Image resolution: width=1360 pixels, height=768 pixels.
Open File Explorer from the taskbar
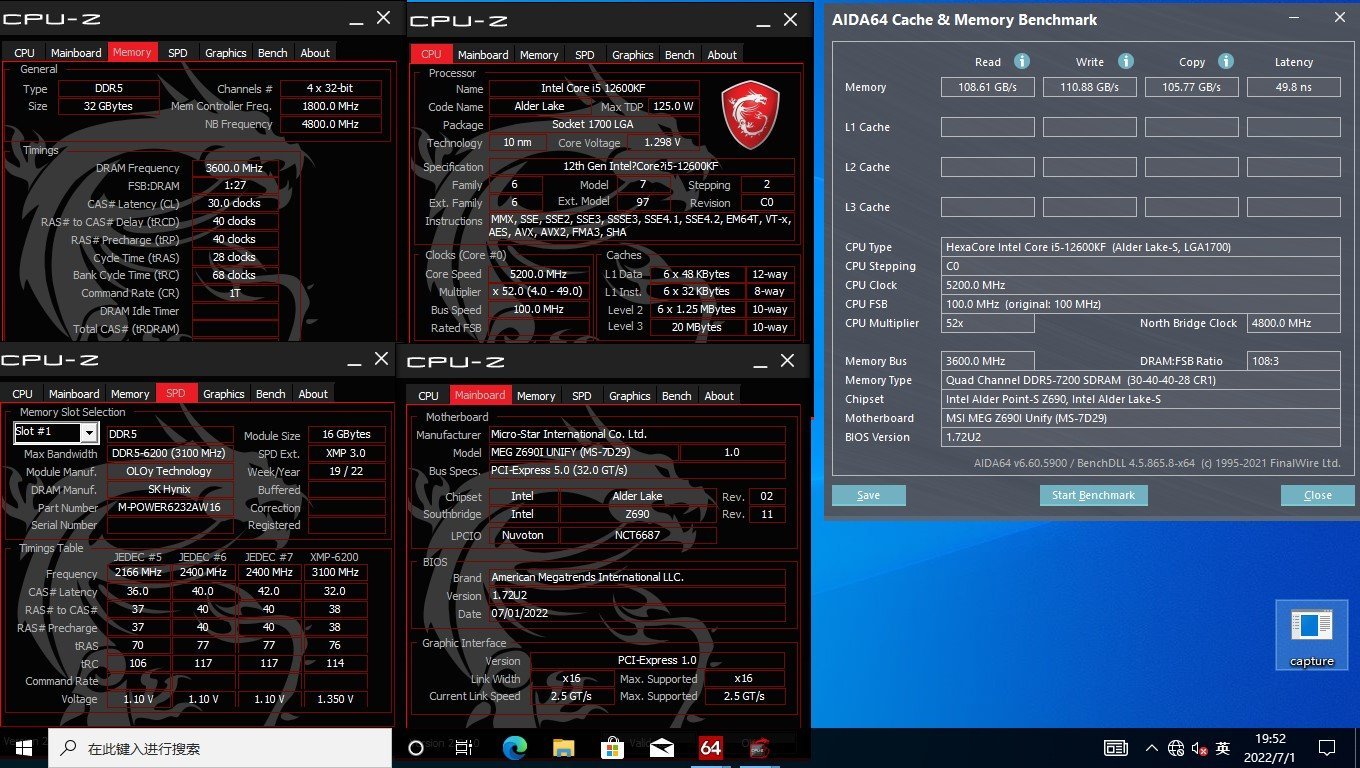tap(563, 747)
